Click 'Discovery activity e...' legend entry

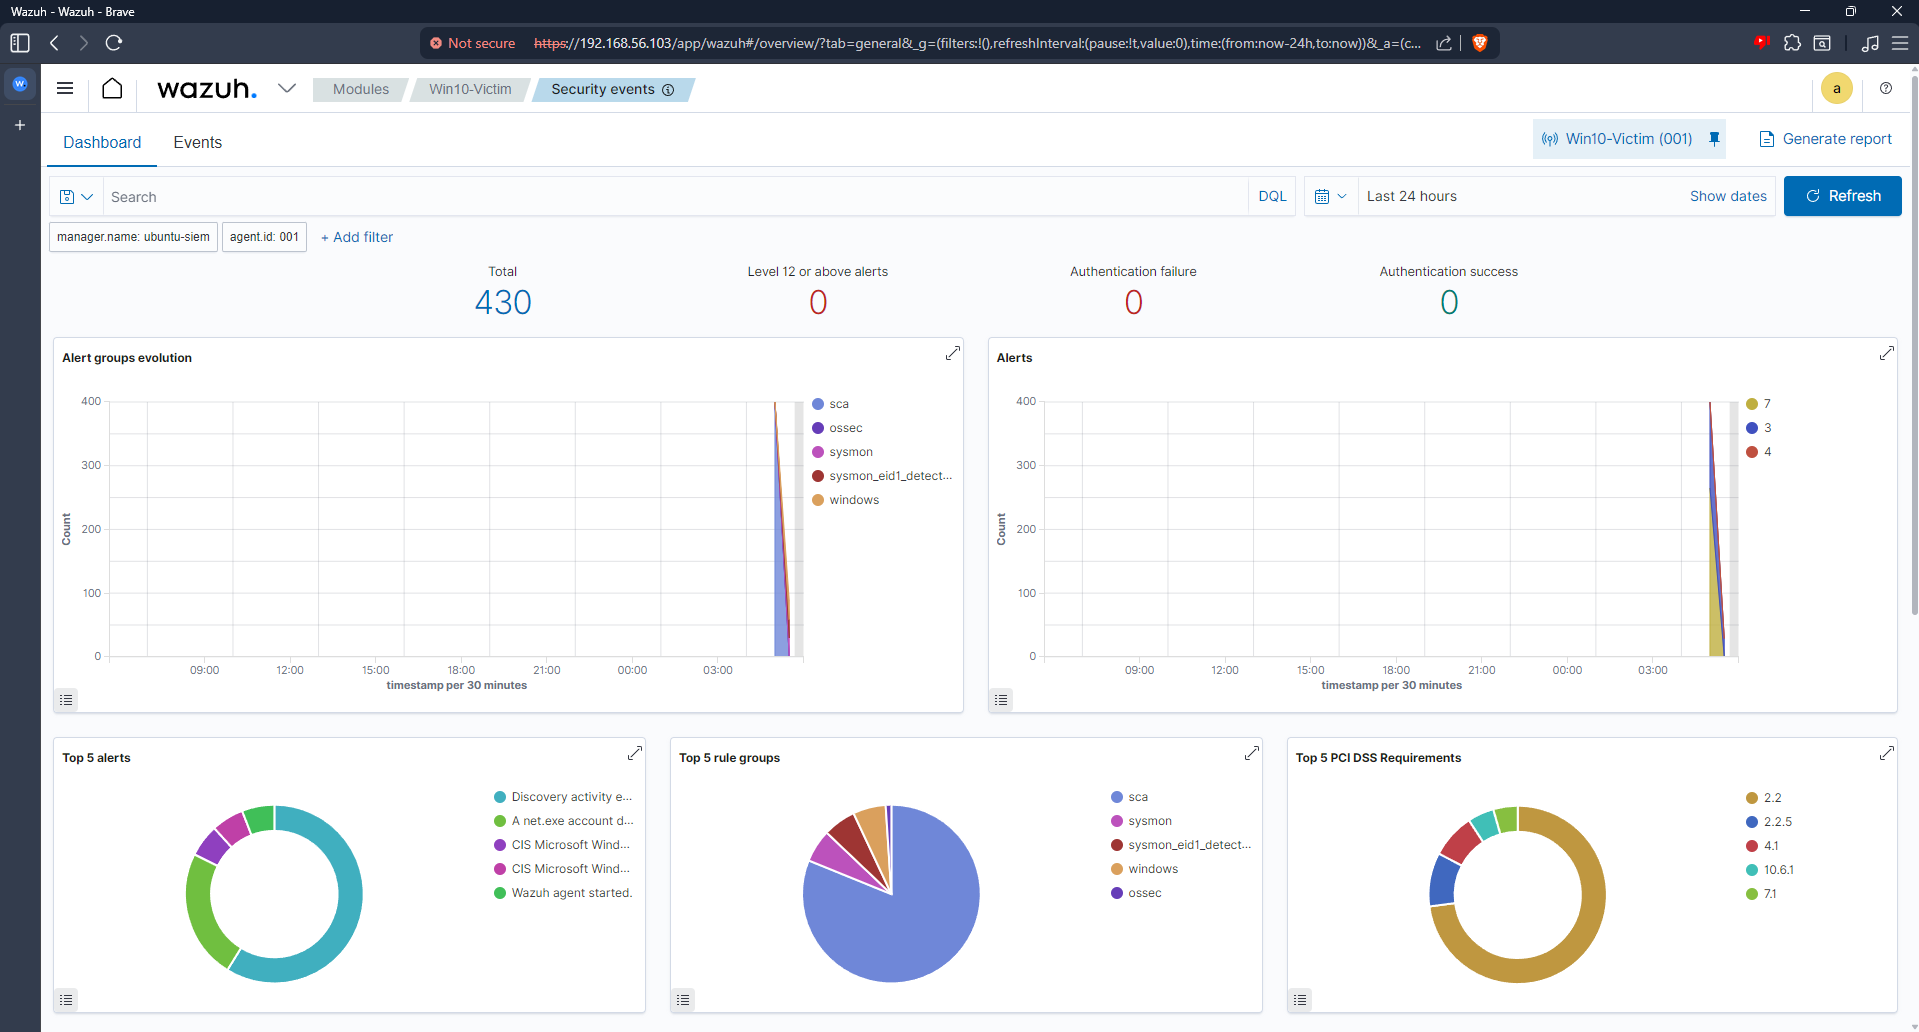point(563,797)
